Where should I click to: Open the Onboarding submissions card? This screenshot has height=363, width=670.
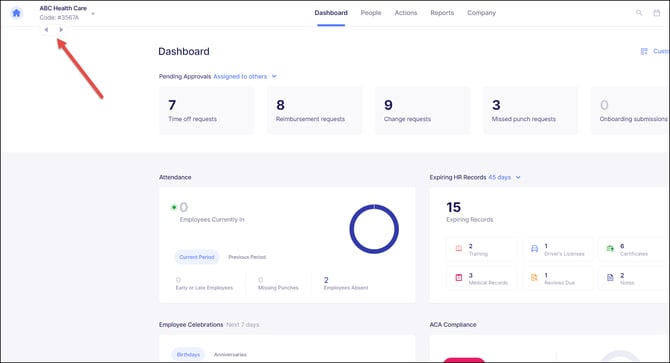click(x=630, y=111)
